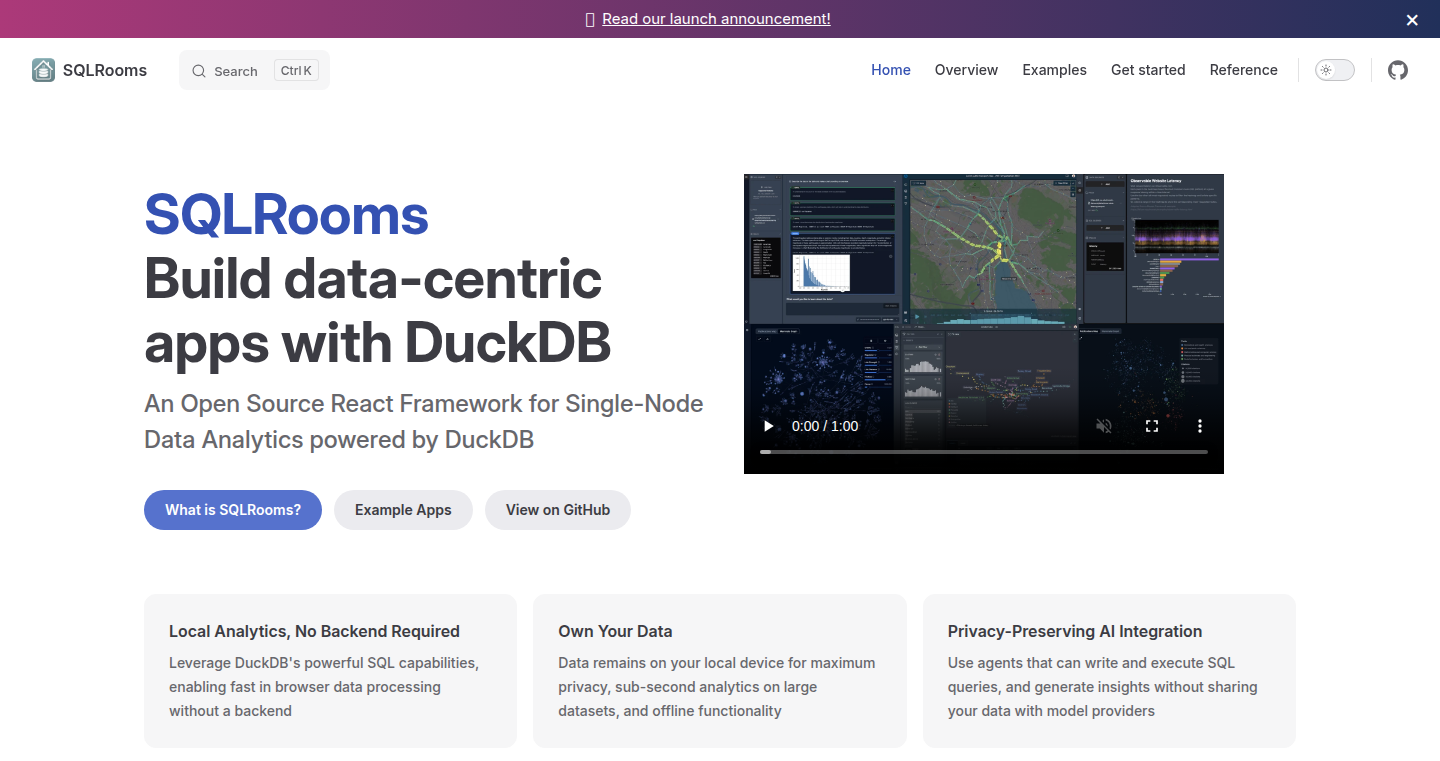
Task: Go to the Home nav item
Action: [891, 70]
